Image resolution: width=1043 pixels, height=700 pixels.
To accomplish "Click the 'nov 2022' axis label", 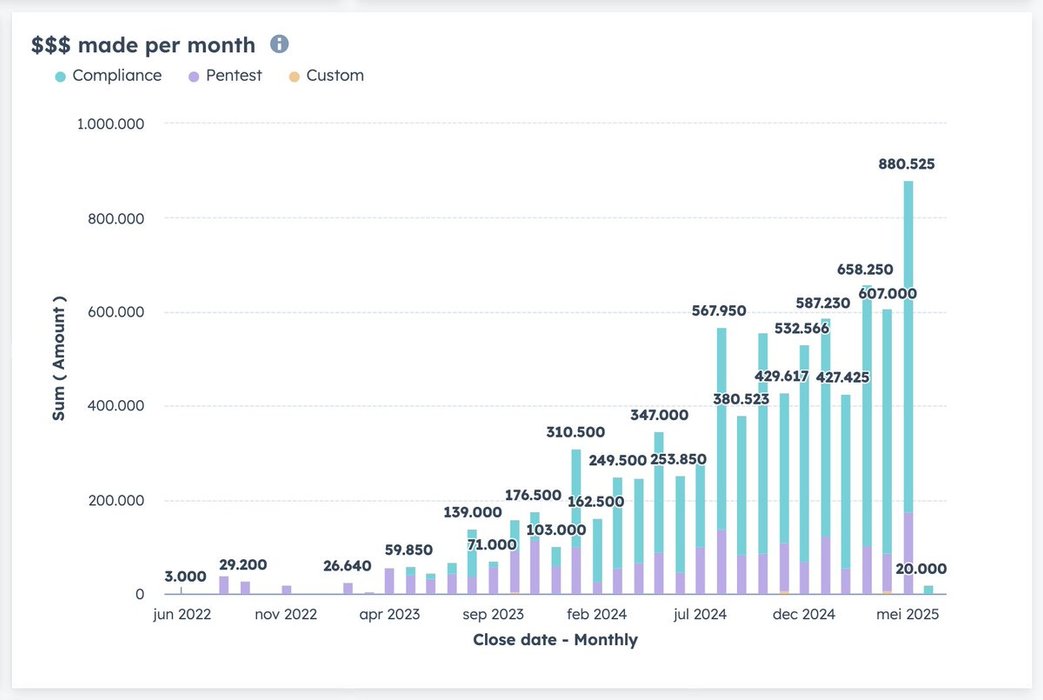I will click(285, 614).
